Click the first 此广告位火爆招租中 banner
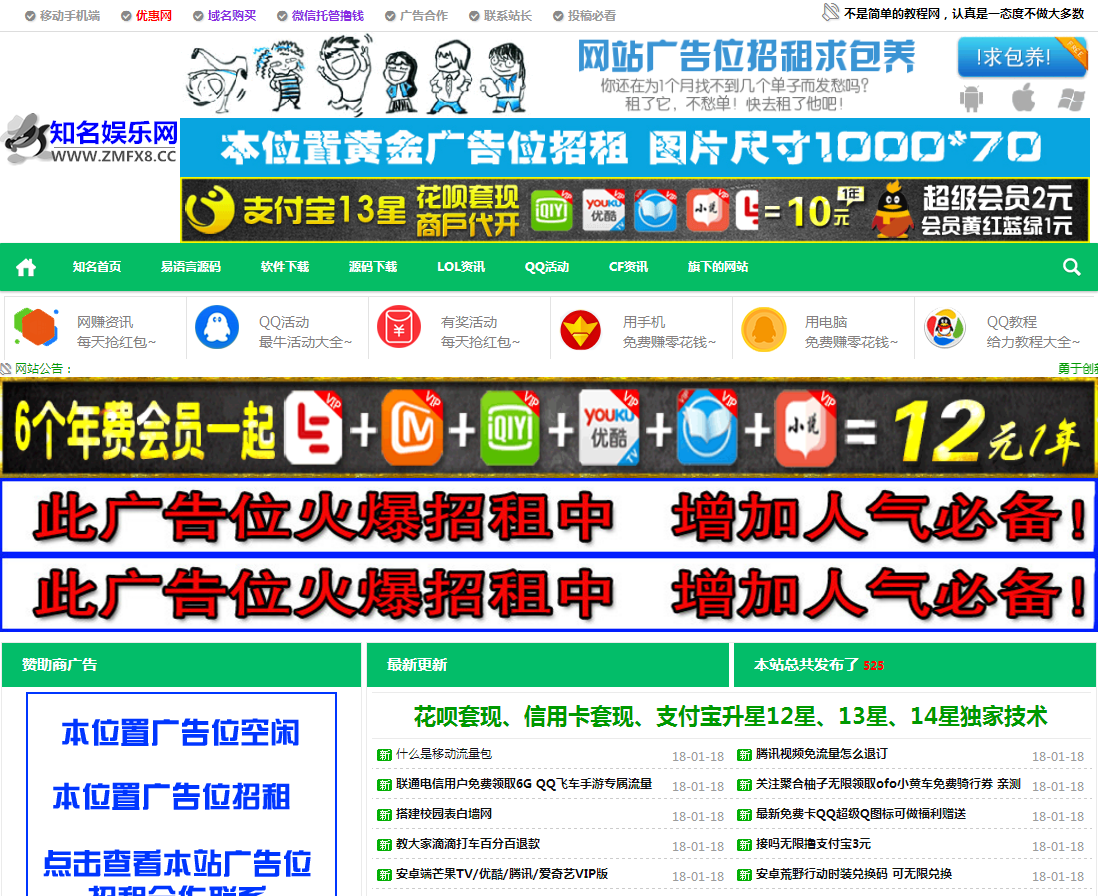Viewport: 1098px width, 896px height. click(549, 517)
